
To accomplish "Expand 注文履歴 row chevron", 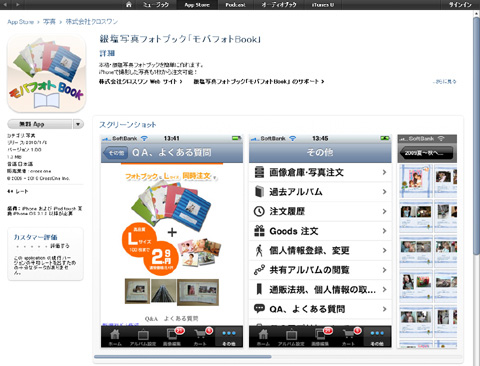I will tap(384, 211).
